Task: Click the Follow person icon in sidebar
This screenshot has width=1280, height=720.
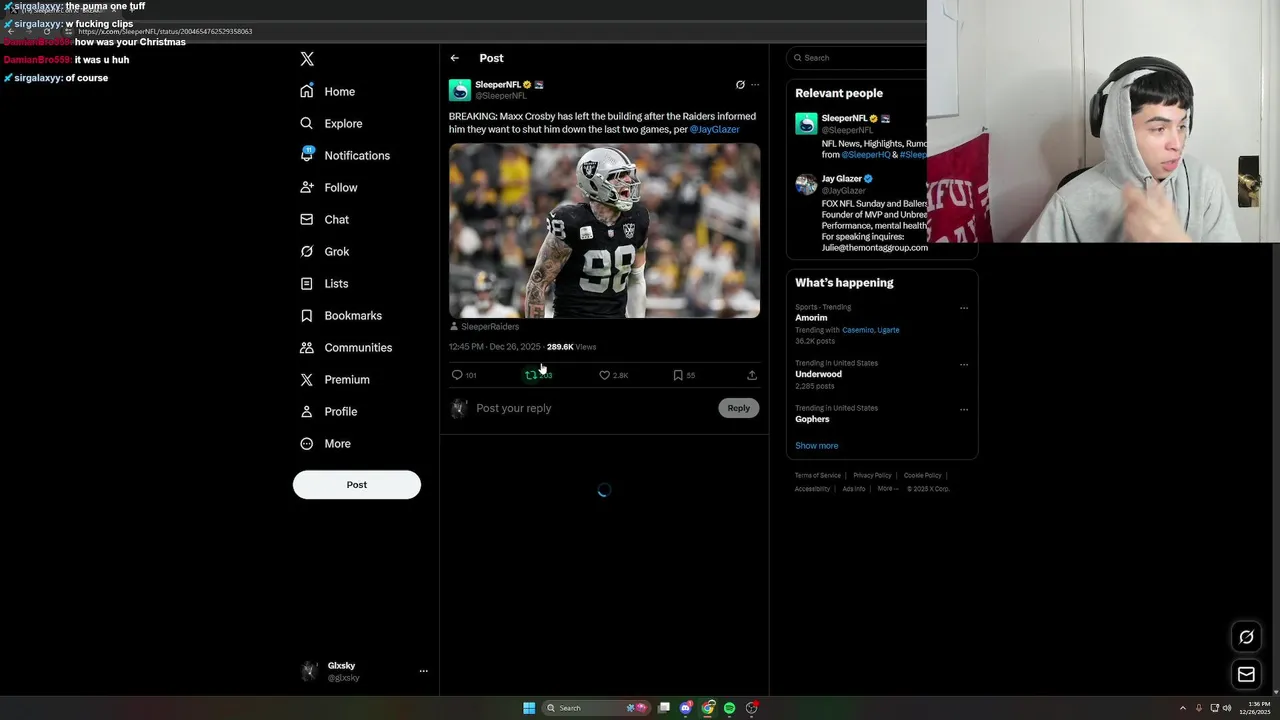Action: point(307,187)
